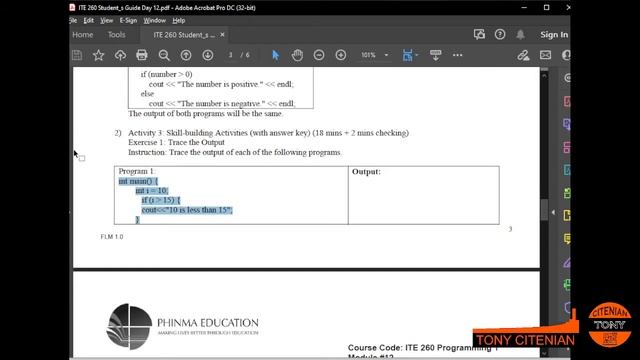Click the PHINMA EDUCATION logo

[182, 327]
